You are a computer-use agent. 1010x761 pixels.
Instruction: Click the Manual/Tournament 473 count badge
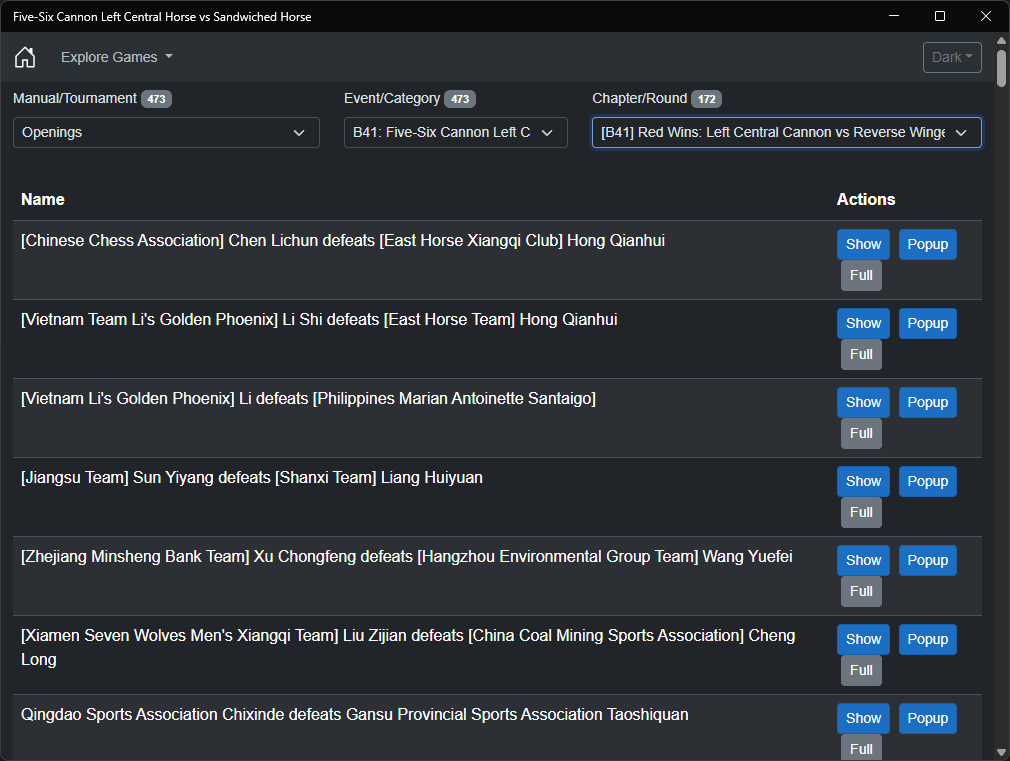[x=155, y=99]
